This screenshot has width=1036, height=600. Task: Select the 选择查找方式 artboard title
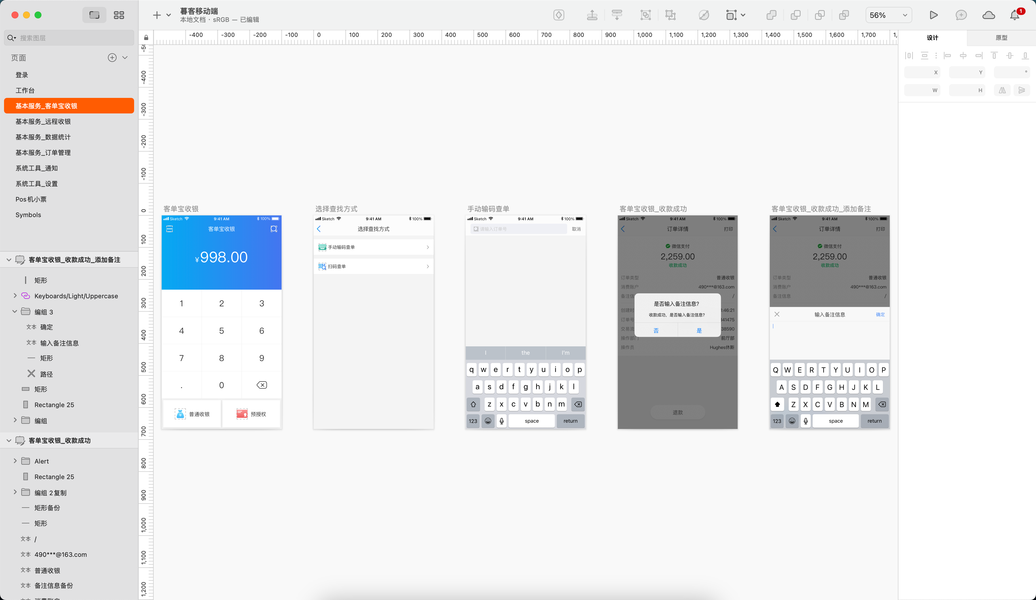336,209
